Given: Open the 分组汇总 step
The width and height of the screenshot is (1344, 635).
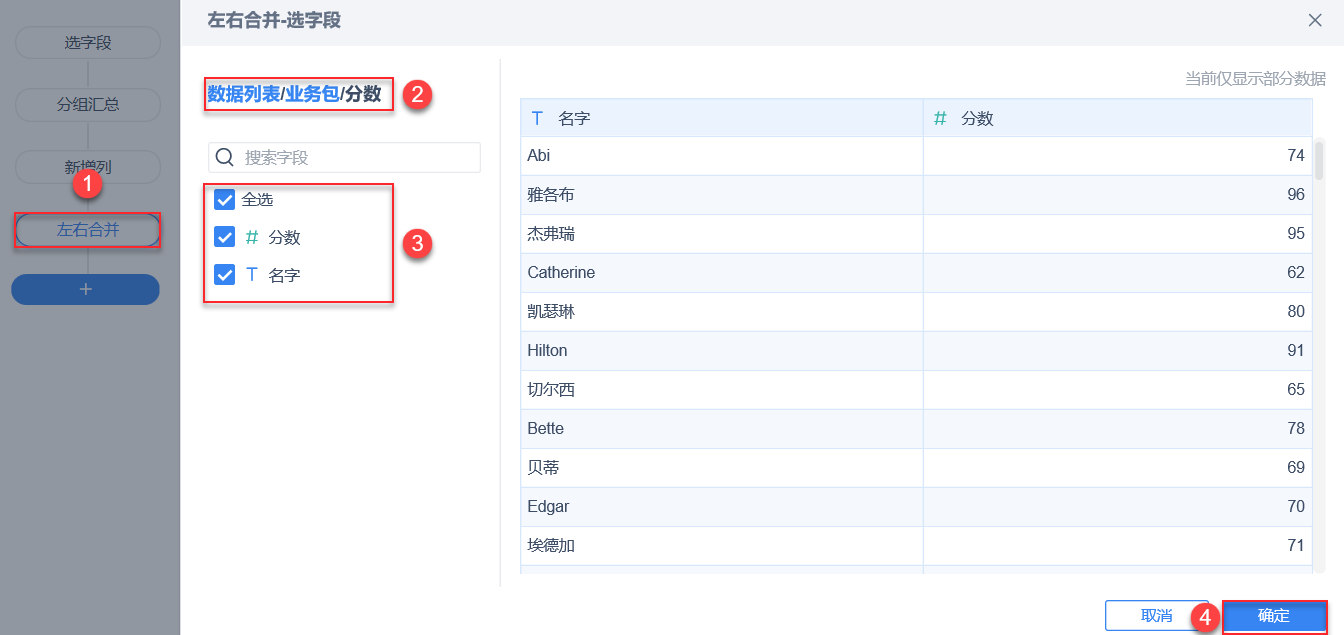Looking at the screenshot, I should tap(87, 105).
